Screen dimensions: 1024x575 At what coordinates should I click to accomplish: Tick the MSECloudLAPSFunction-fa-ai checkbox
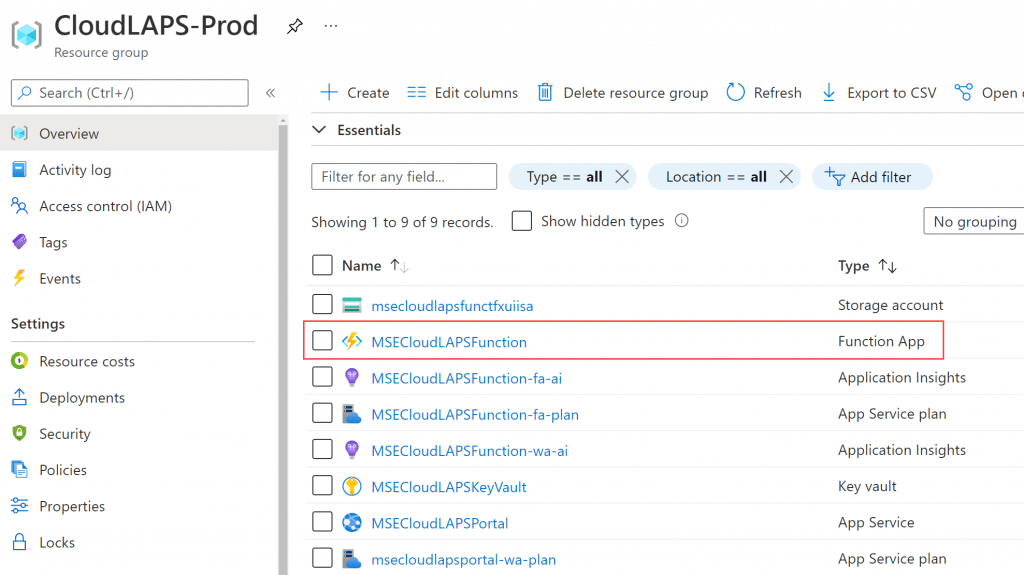(x=323, y=376)
